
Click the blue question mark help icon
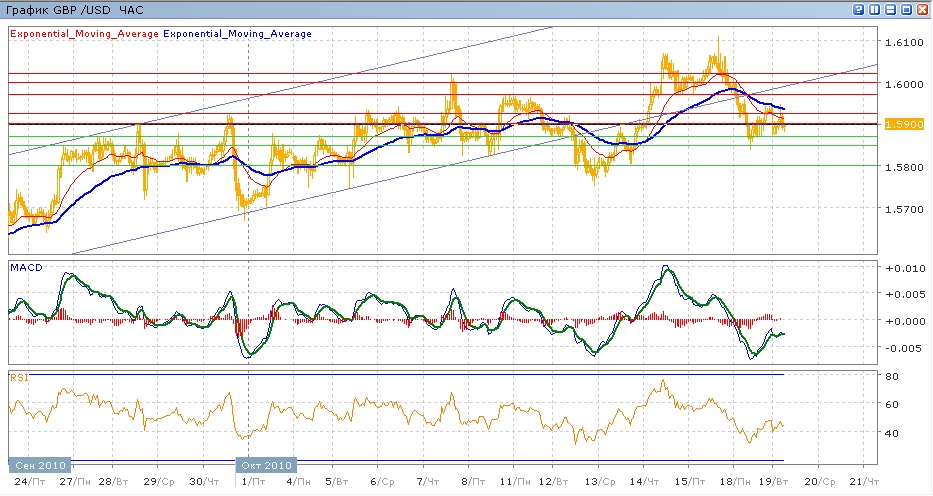859,9
